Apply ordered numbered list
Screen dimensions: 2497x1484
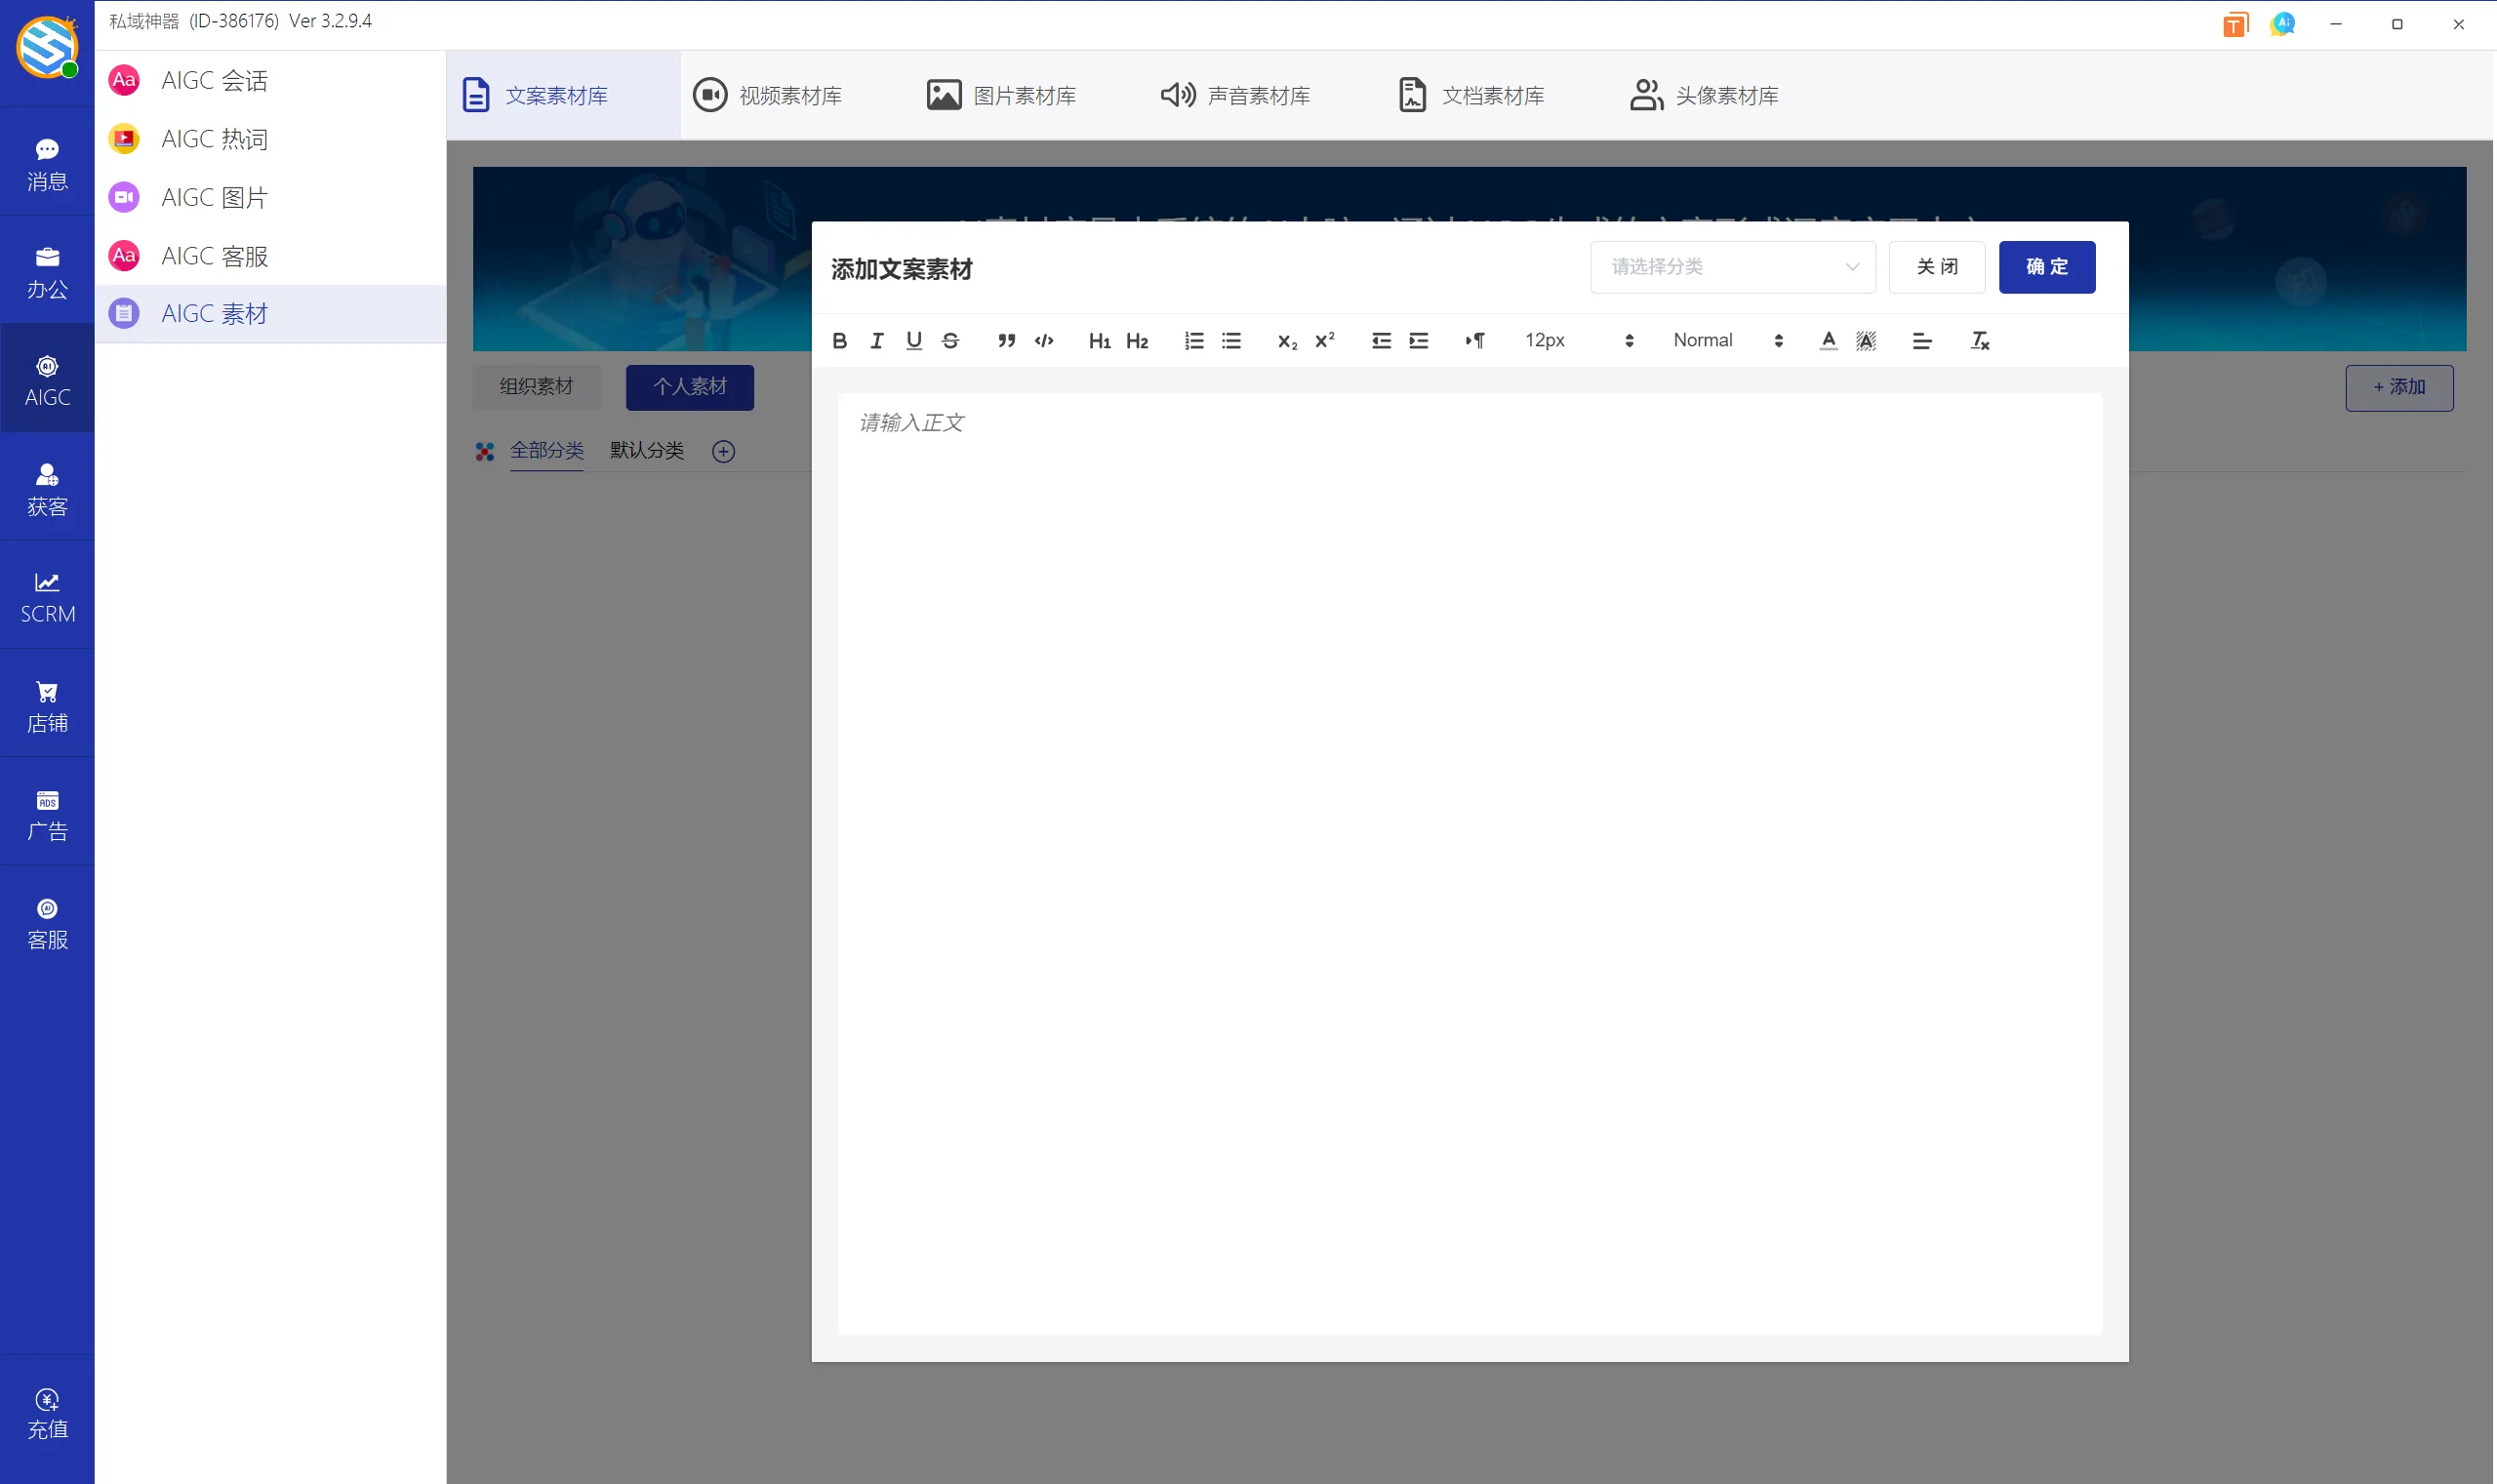[x=1193, y=341]
